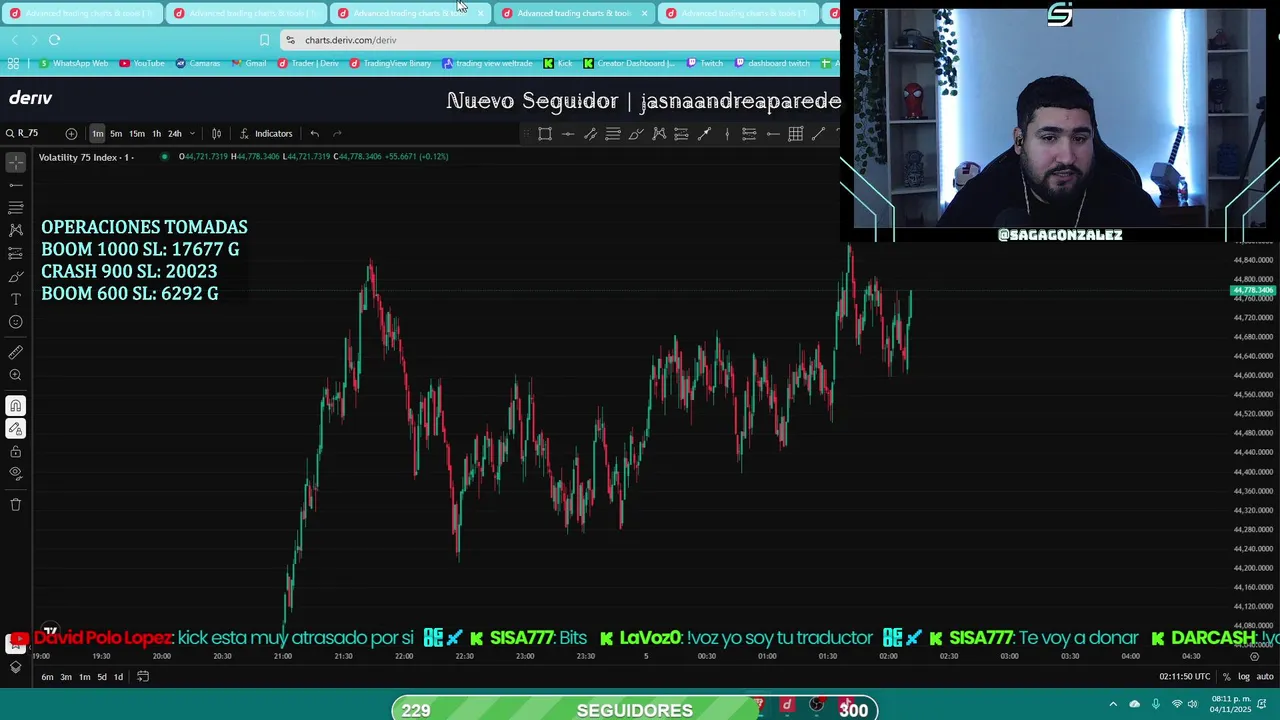Open YouTube bookmark
This screenshot has height=720, width=1280.
pyautogui.click(x=142, y=63)
